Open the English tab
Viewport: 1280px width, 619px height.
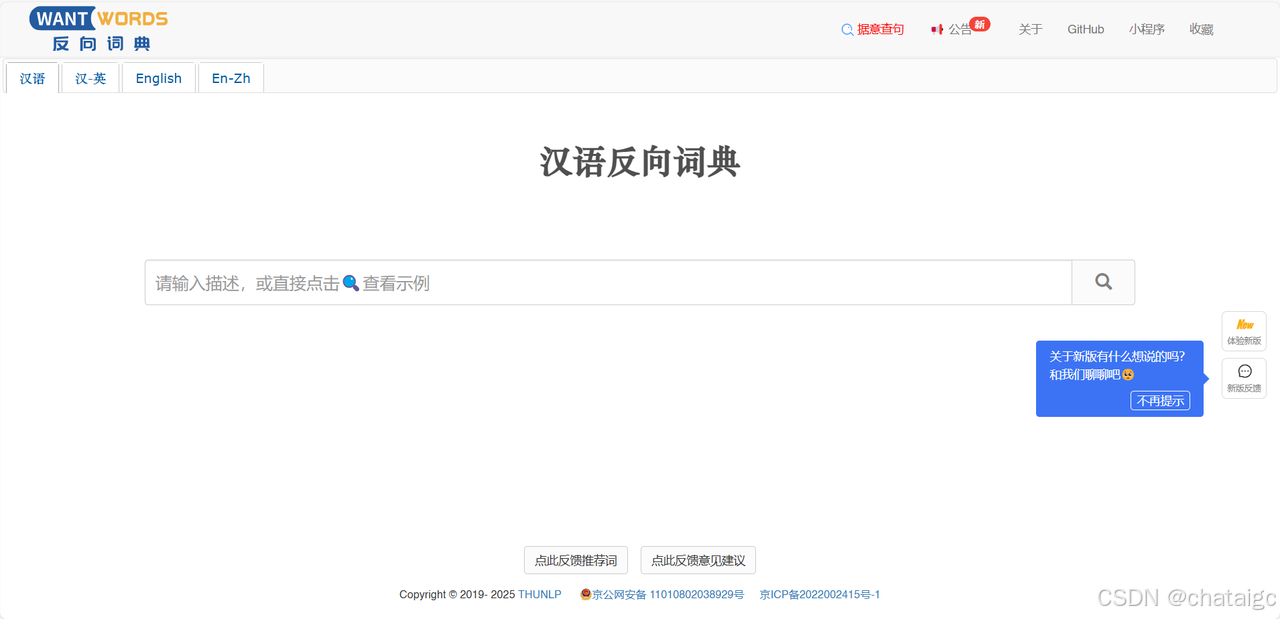(x=159, y=78)
